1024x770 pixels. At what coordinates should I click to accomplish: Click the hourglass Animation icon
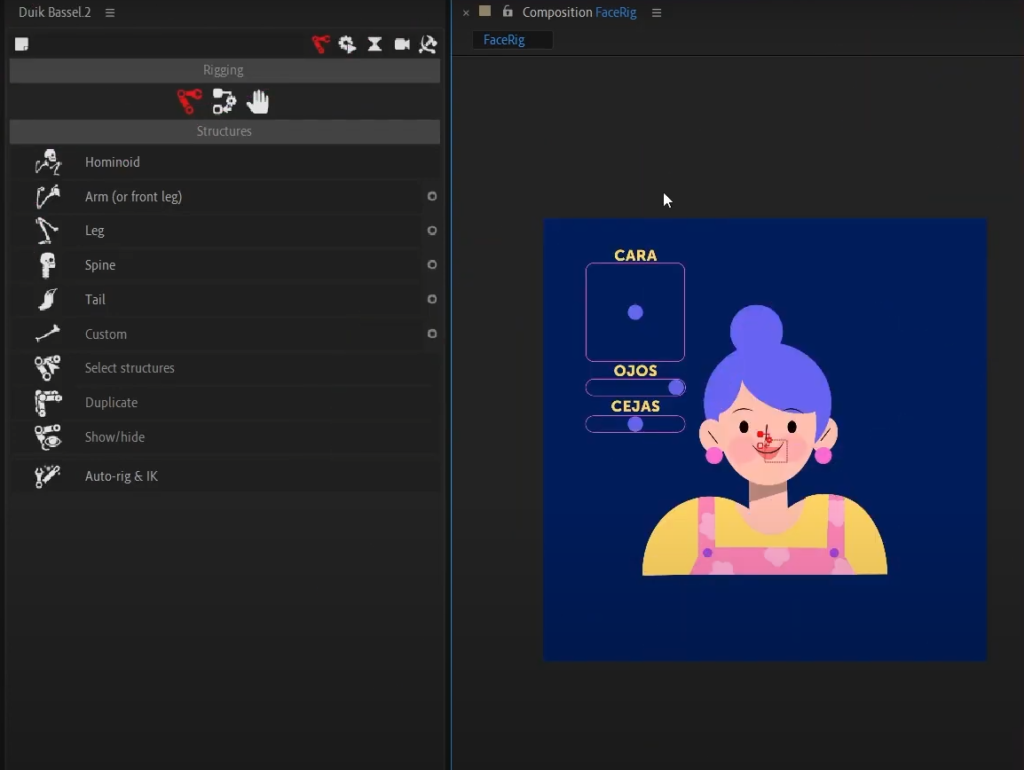pos(375,44)
